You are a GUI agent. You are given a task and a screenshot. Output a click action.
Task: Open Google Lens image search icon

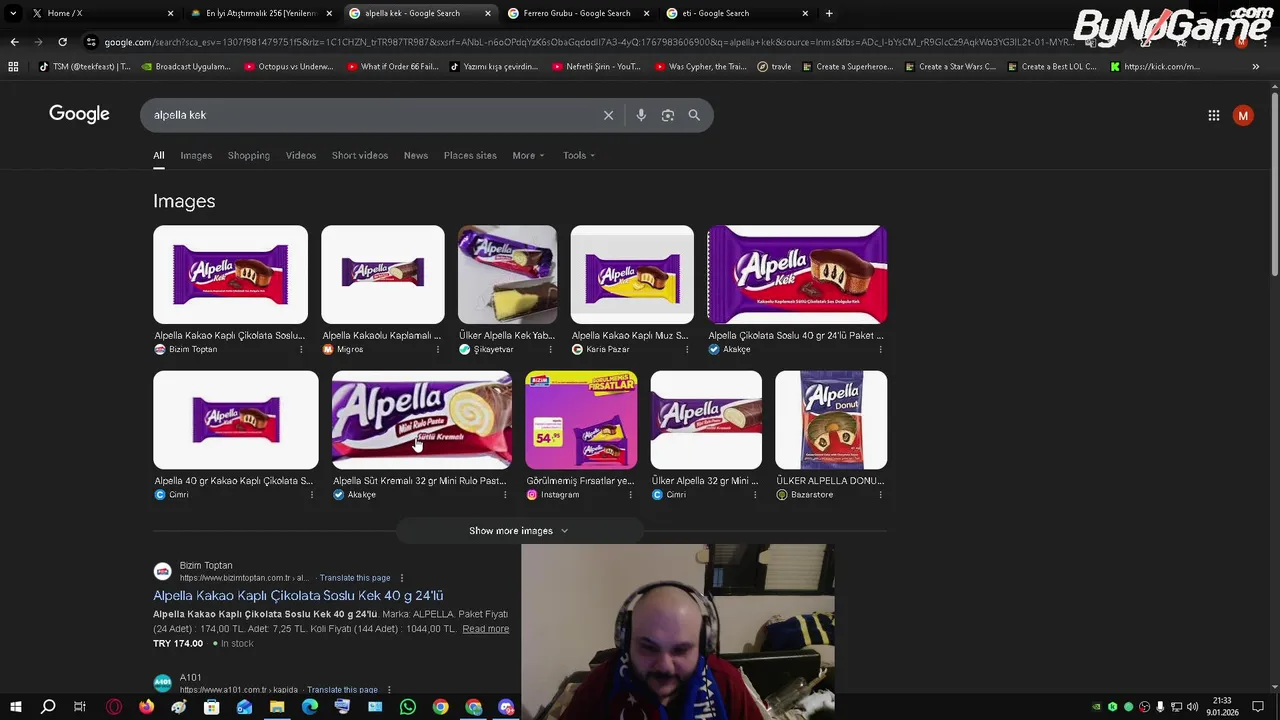pos(668,115)
